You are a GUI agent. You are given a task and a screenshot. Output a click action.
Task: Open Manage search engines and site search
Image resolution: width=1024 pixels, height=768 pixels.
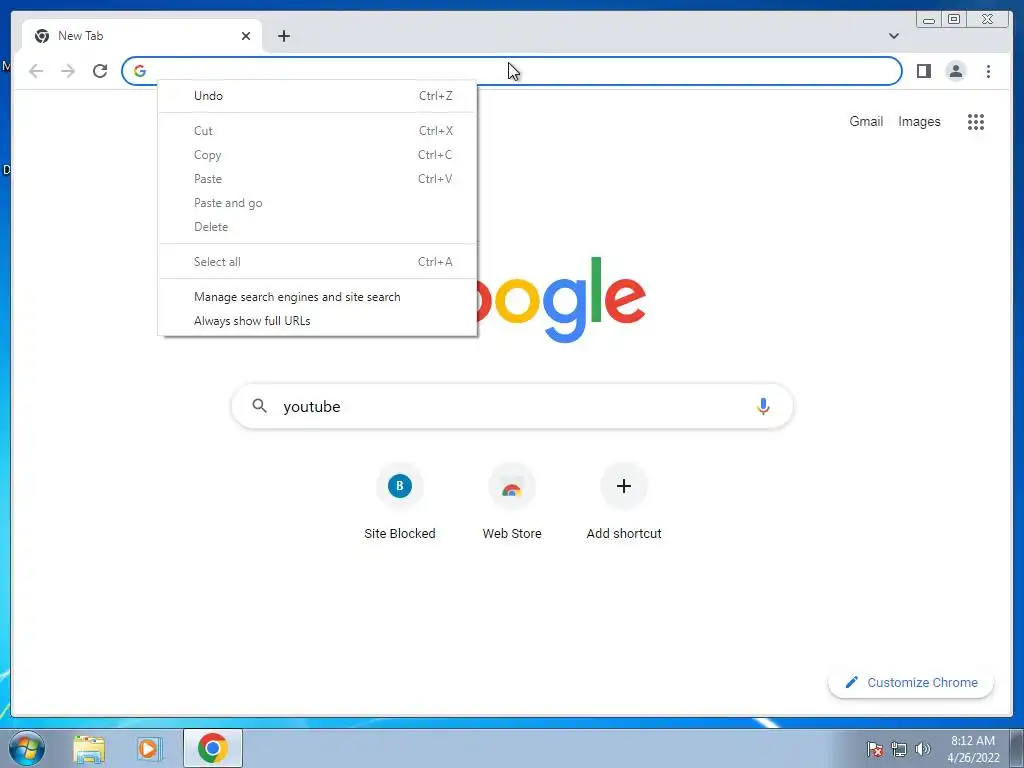coord(317,297)
